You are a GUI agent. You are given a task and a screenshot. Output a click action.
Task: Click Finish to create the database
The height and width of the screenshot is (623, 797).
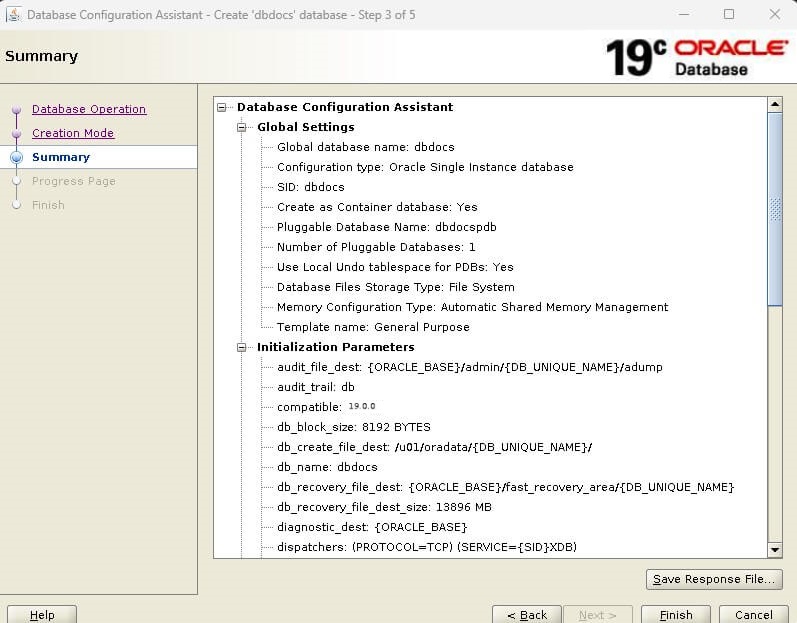tap(675, 614)
